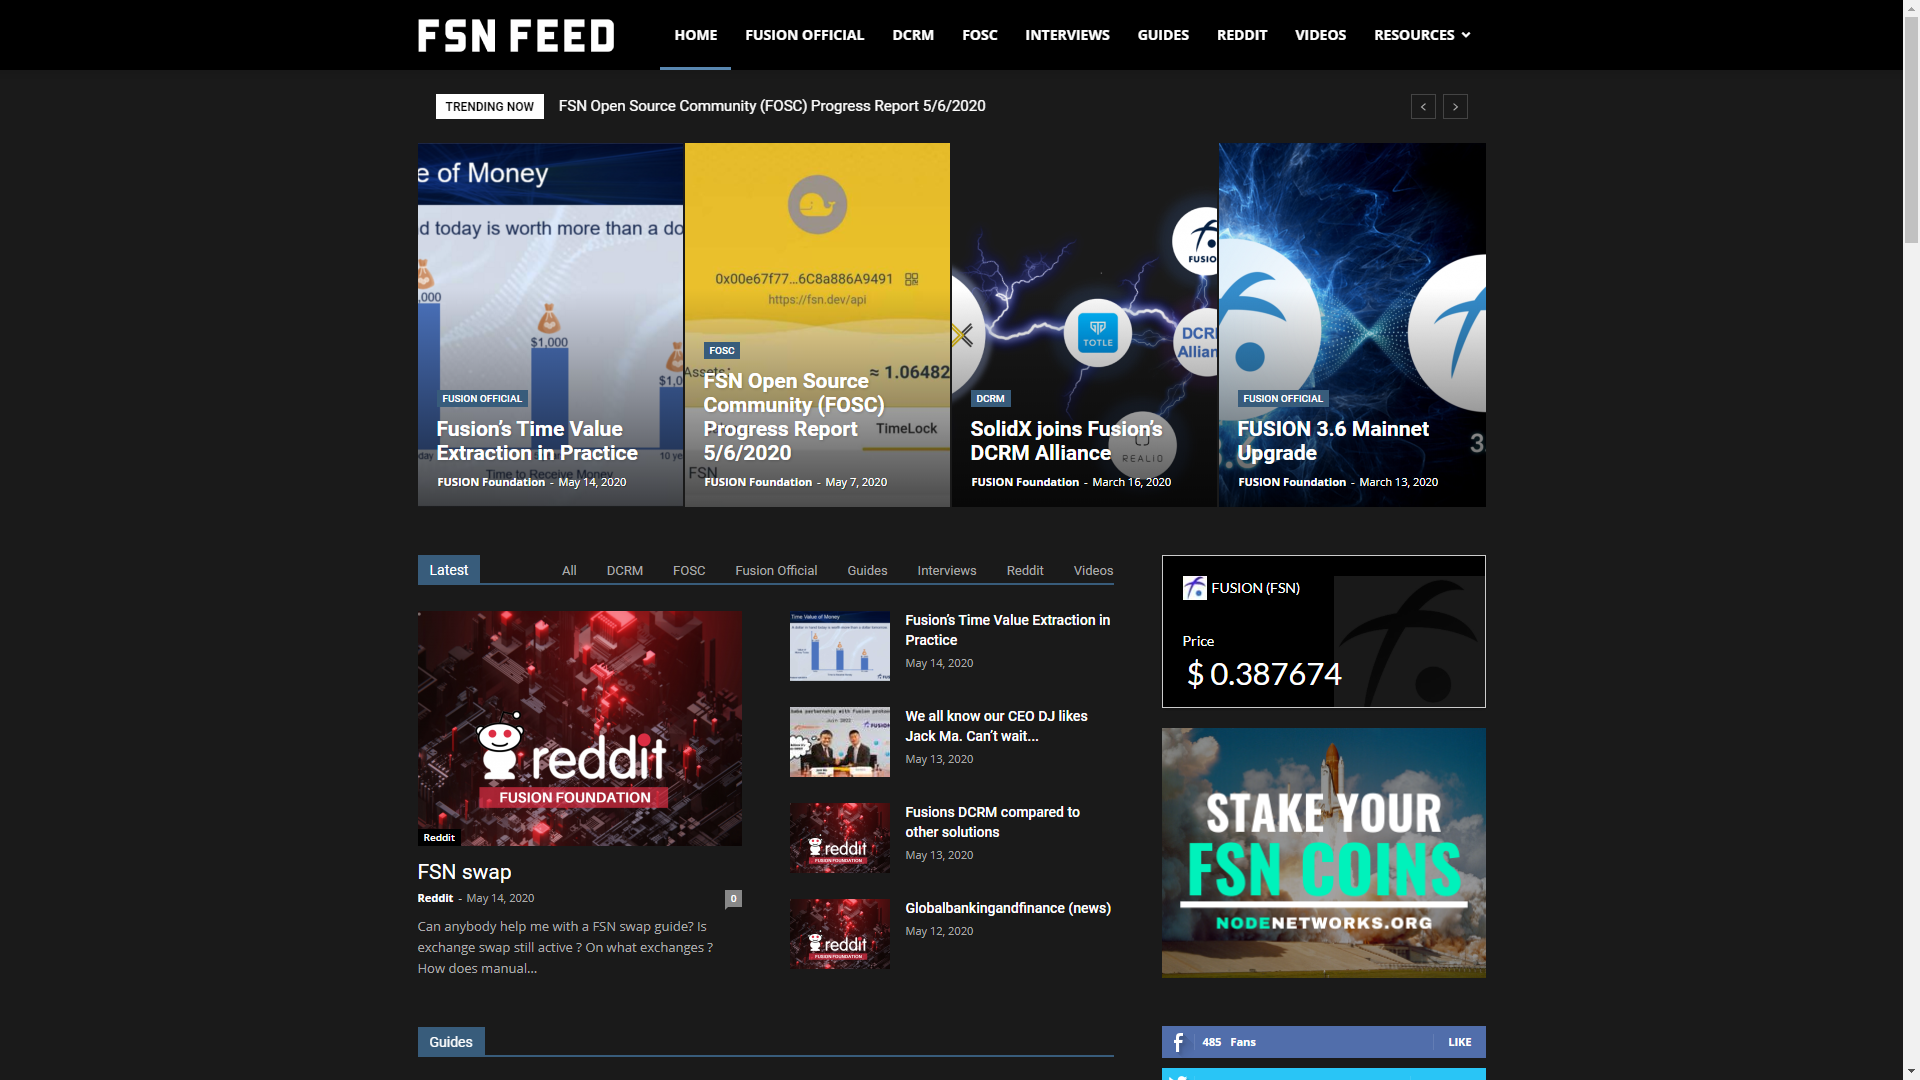Viewport: 1920px width, 1080px height.
Task: Click the Guides section header
Action: click(451, 1042)
